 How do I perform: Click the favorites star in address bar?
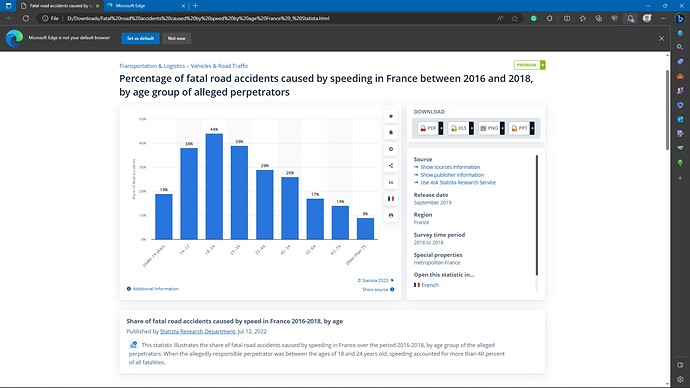click(x=514, y=18)
